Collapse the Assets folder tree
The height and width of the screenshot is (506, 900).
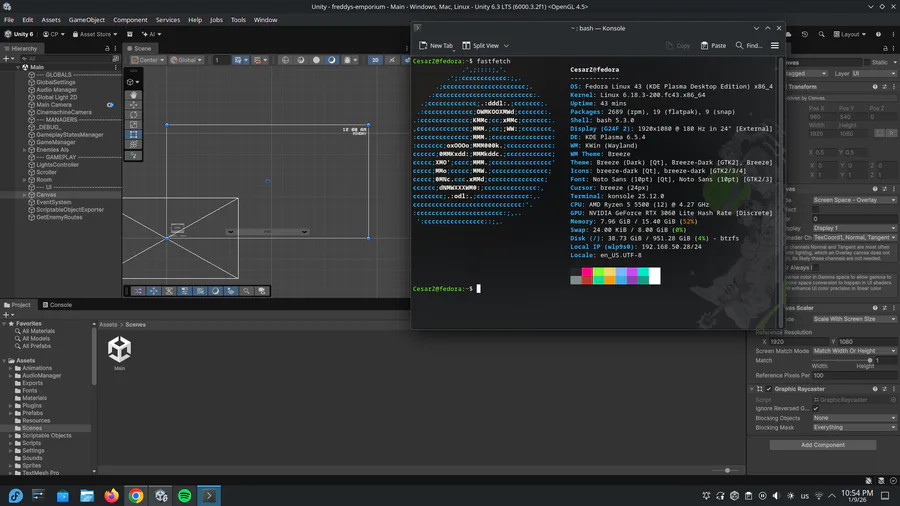point(5,360)
